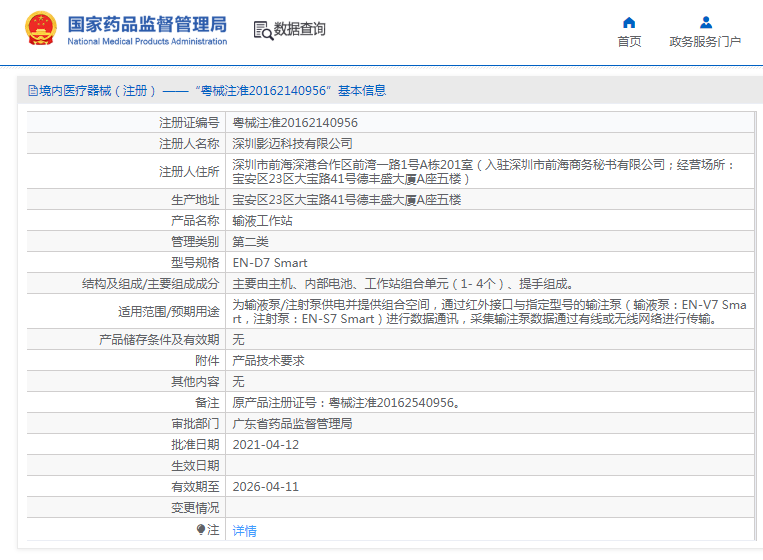Click attachment value 产品技术要求

269,361
